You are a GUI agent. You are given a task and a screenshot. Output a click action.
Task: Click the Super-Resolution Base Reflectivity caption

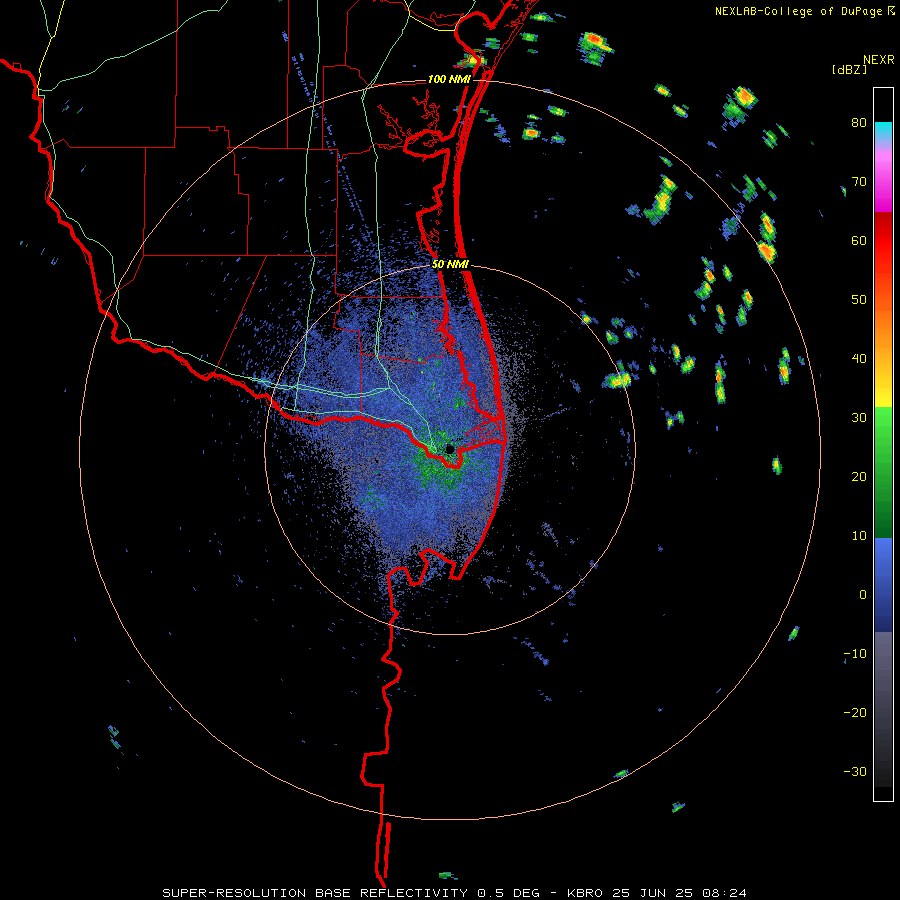pyautogui.click(x=455, y=893)
